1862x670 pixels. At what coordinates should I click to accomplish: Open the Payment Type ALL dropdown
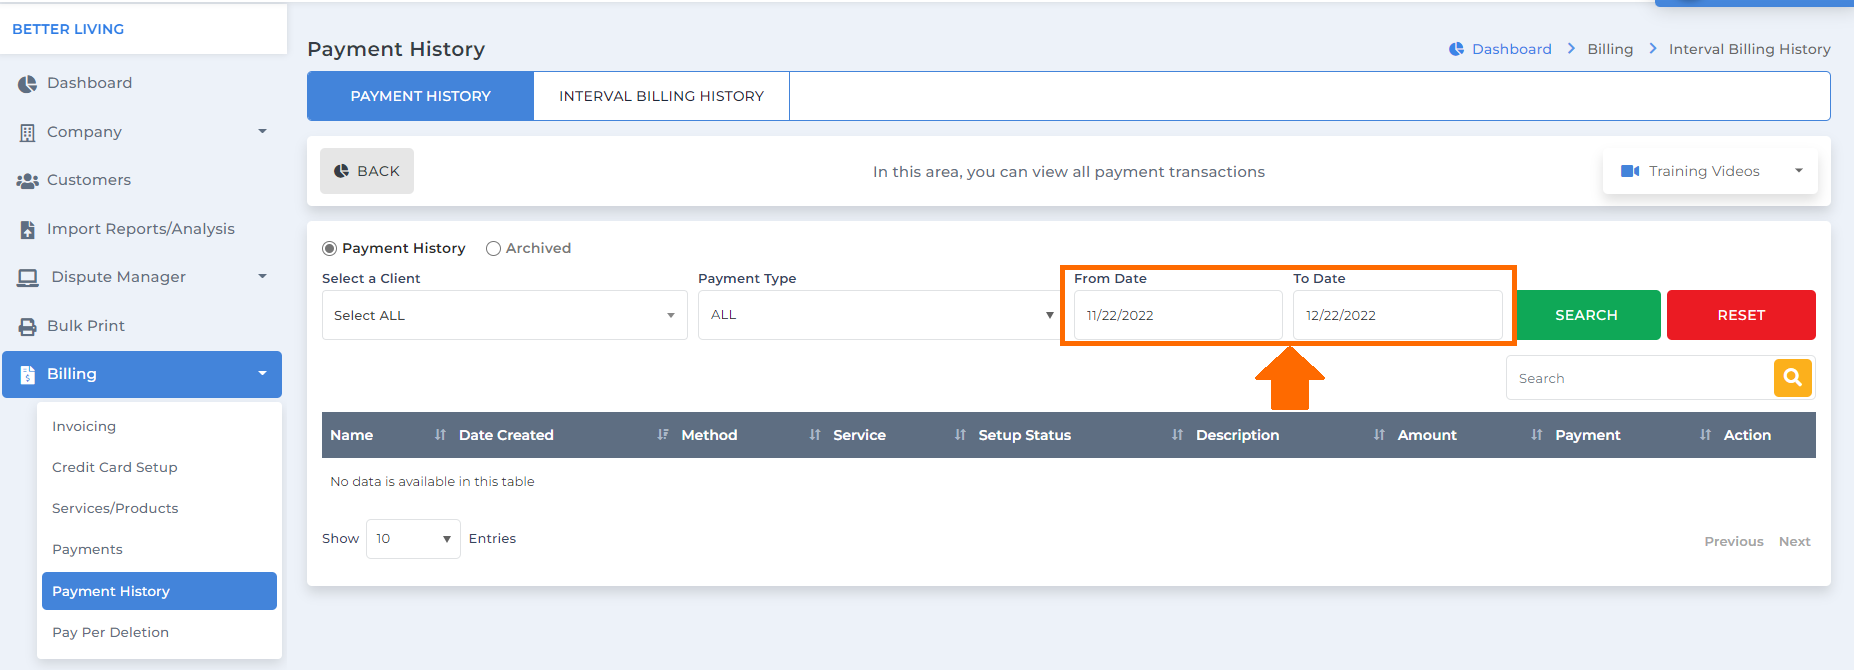(x=879, y=315)
